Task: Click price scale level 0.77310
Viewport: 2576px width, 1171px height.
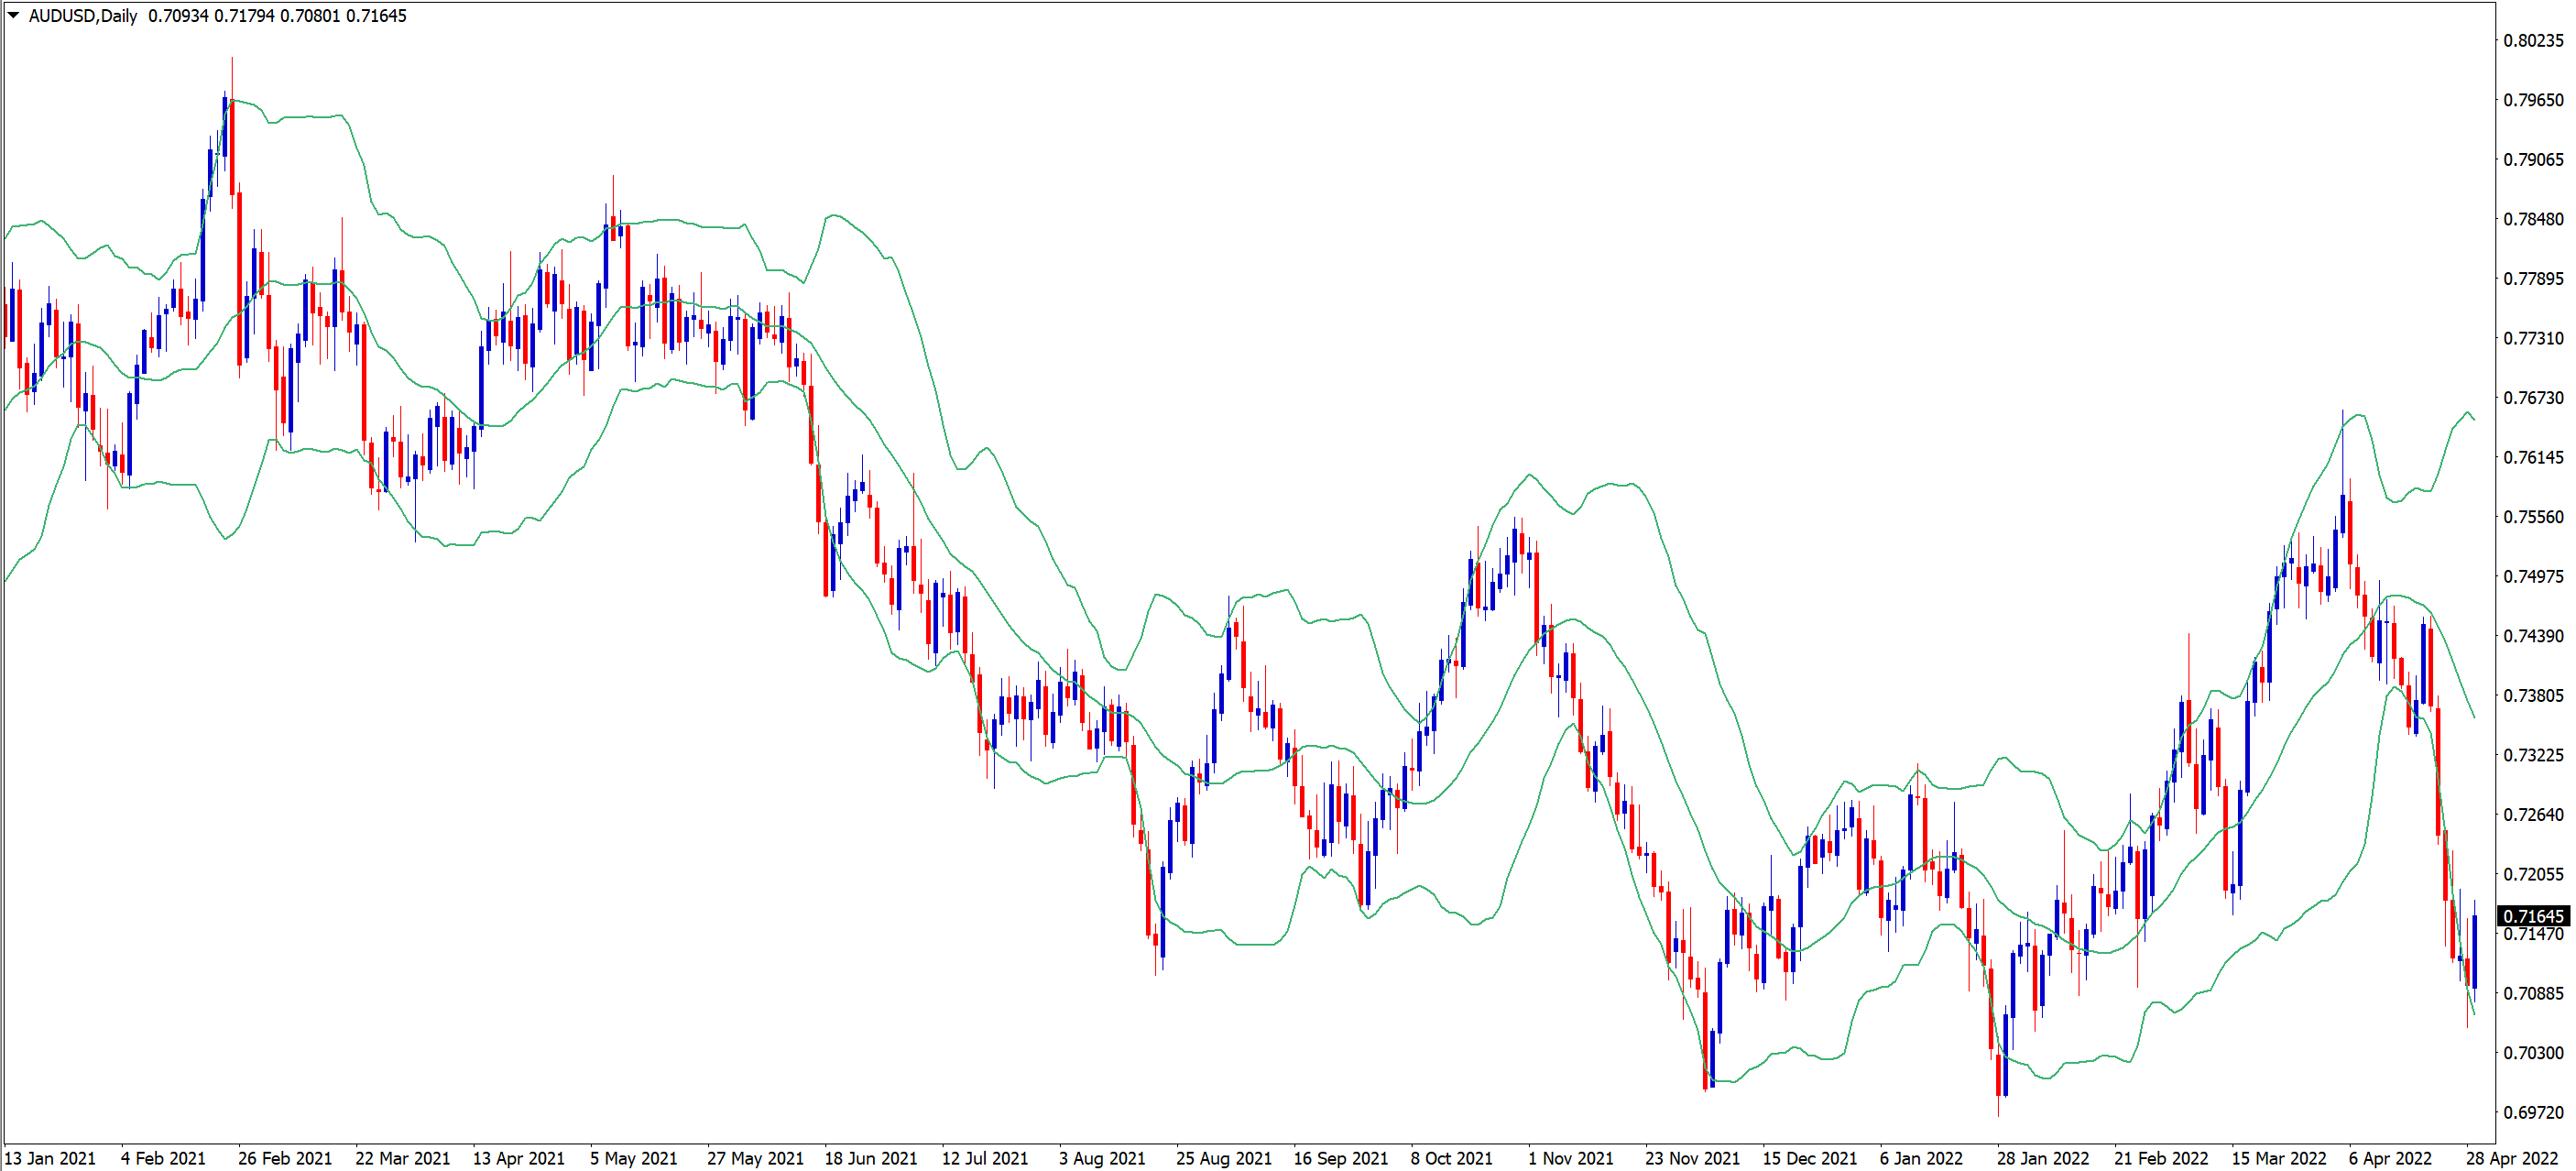Action: [2533, 338]
